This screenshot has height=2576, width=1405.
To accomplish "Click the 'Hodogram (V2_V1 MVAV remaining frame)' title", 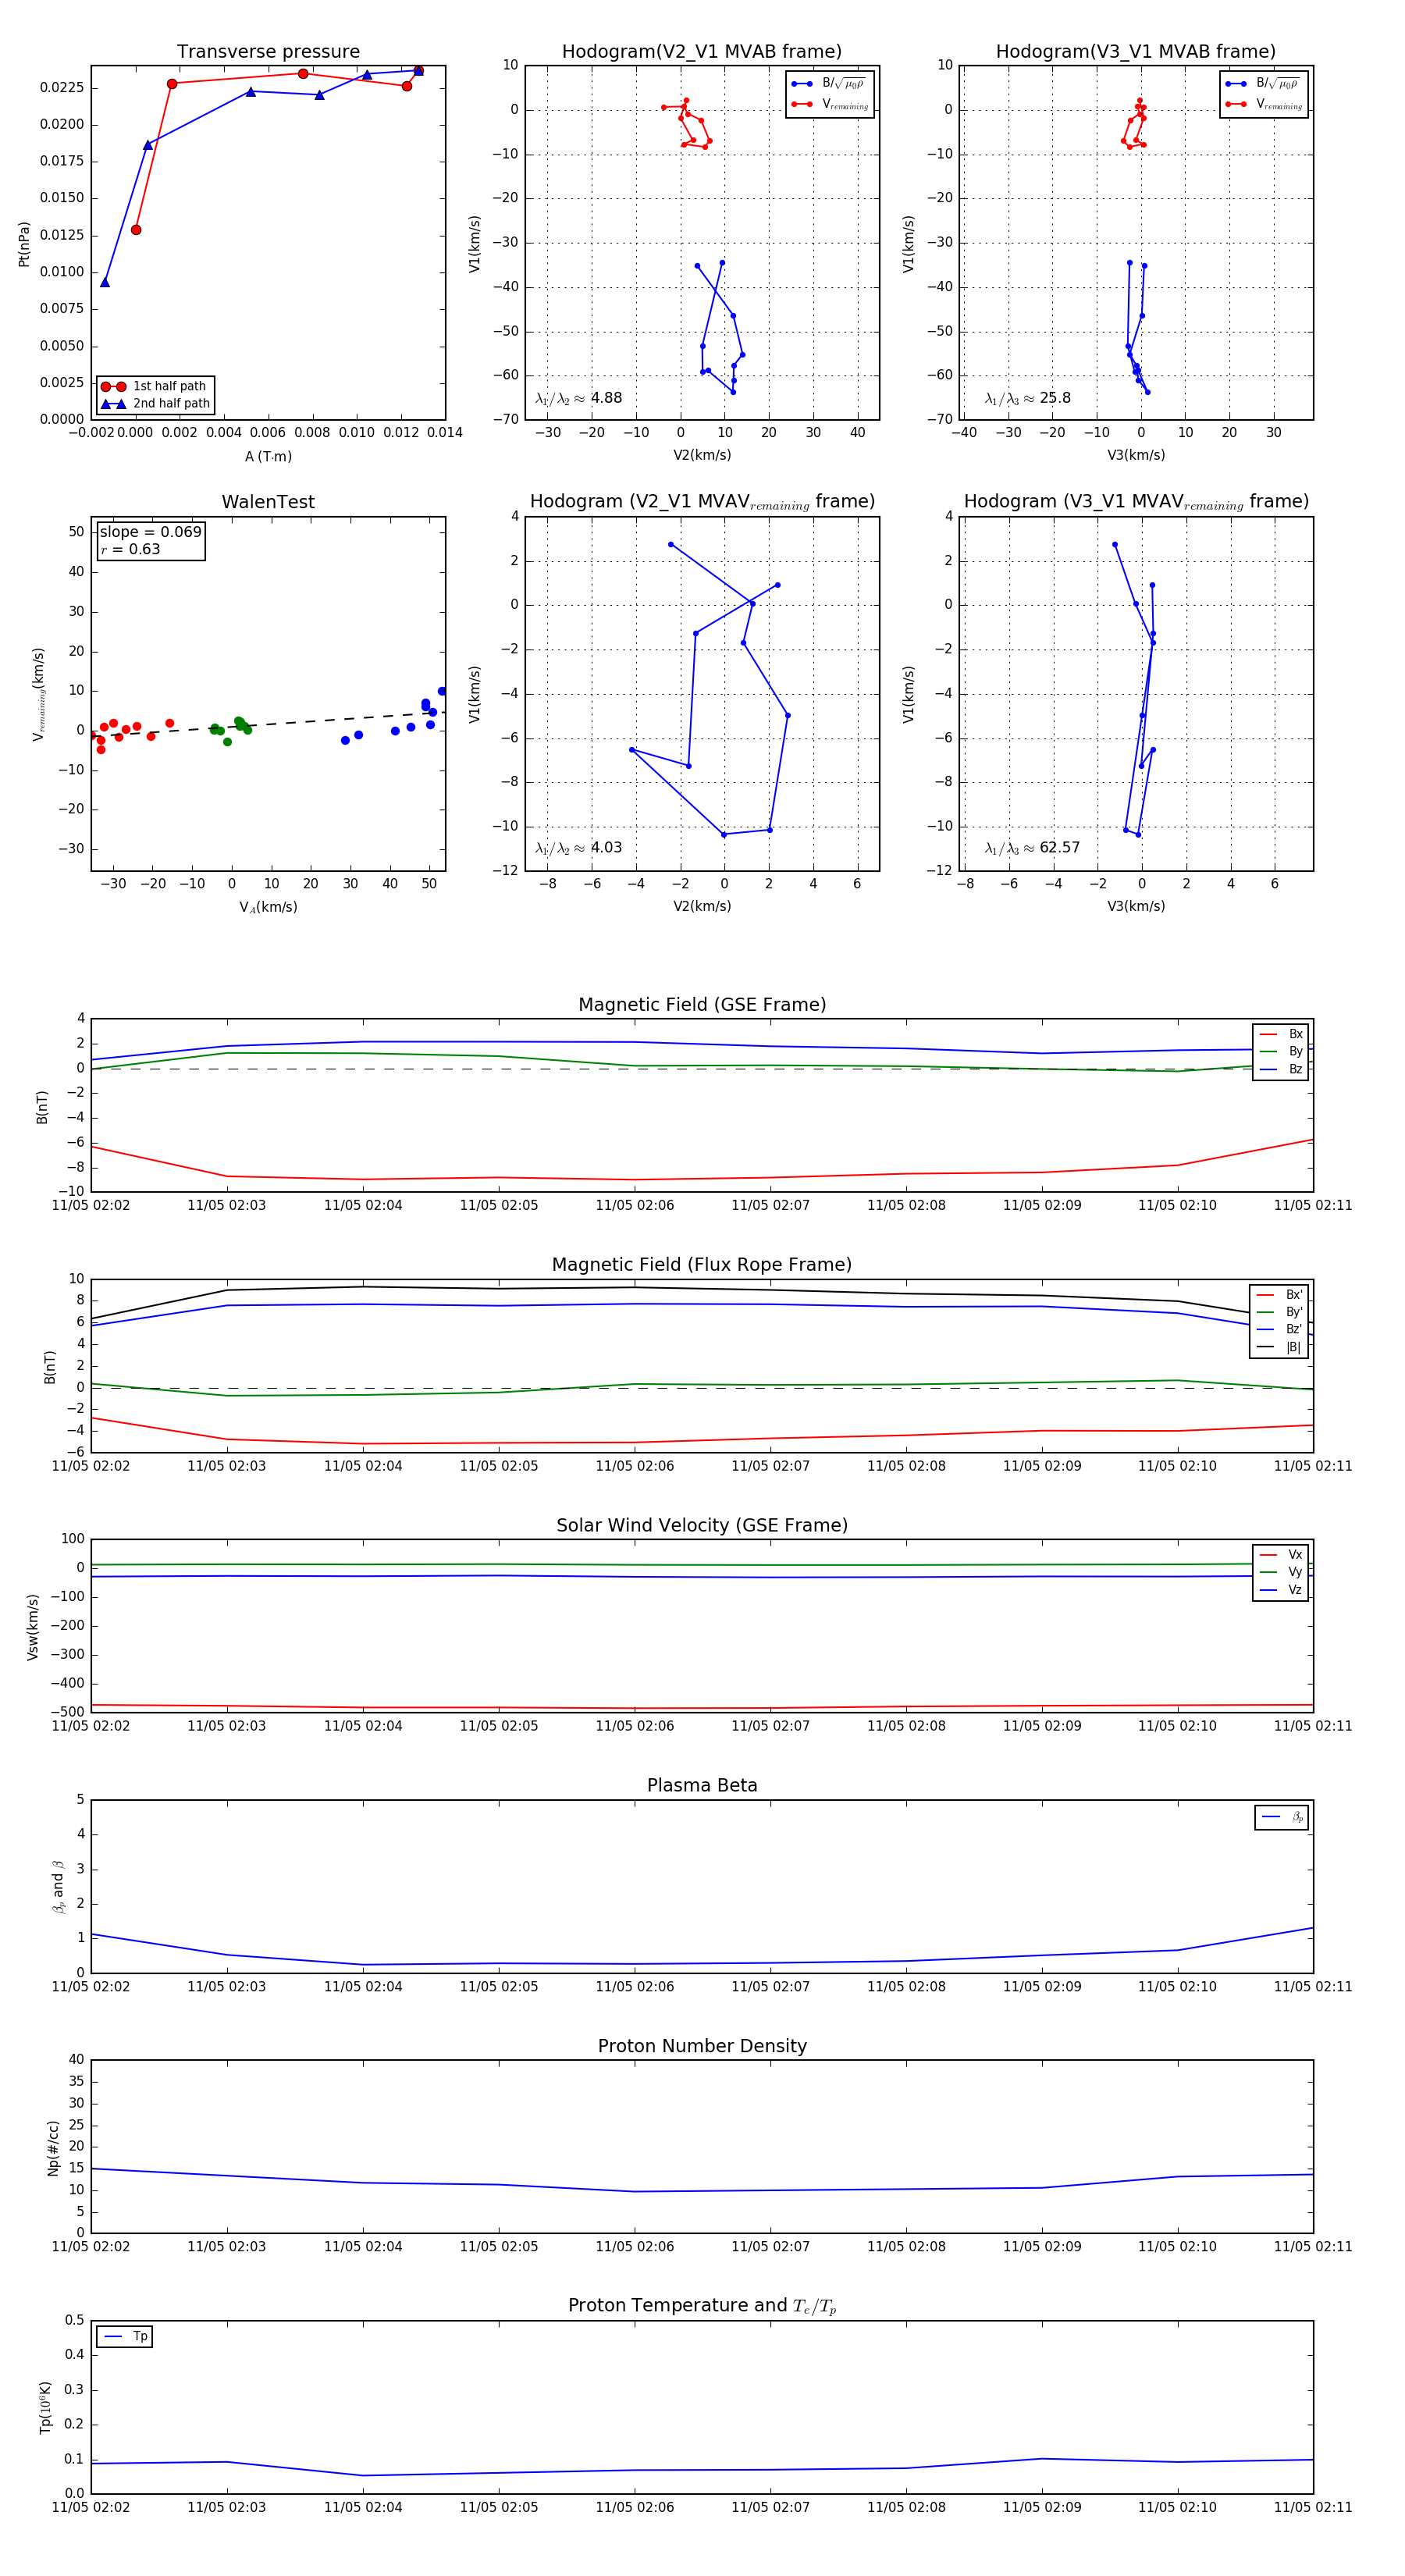I will 702,502.
